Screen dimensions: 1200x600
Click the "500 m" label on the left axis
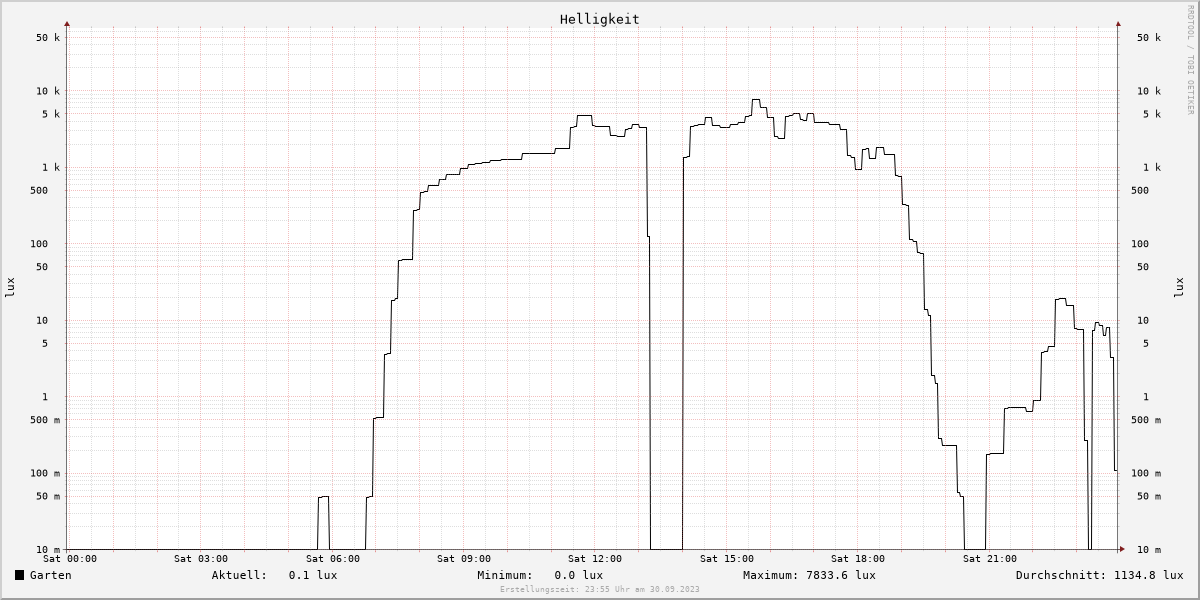click(x=45, y=420)
